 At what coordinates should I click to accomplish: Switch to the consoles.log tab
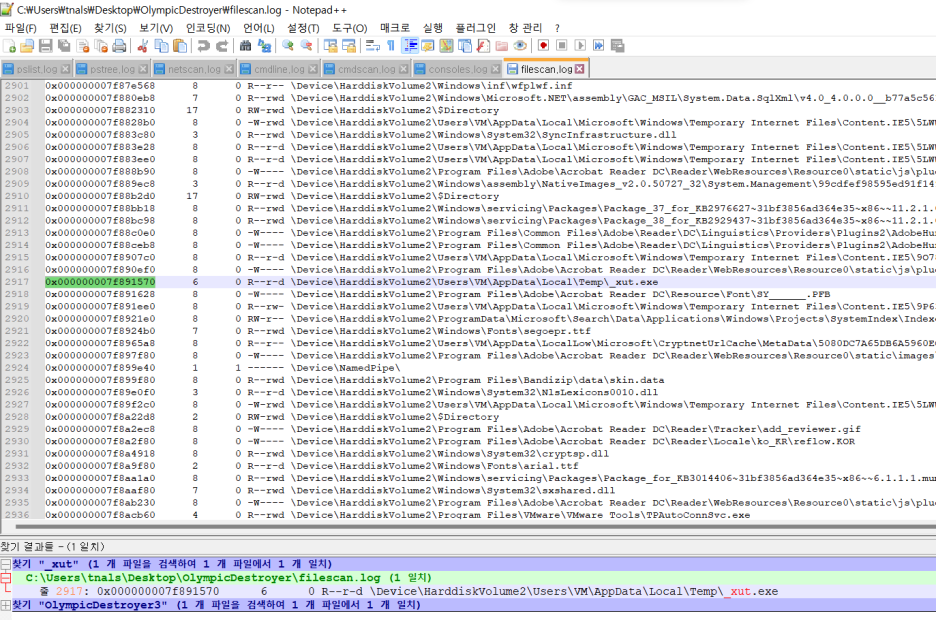tap(457, 69)
